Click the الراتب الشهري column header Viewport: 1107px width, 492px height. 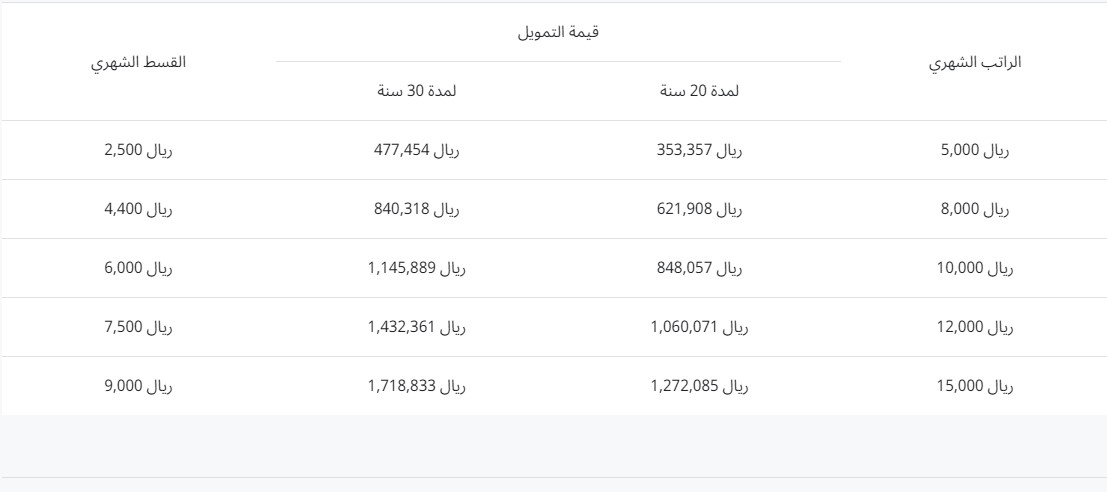(974, 62)
